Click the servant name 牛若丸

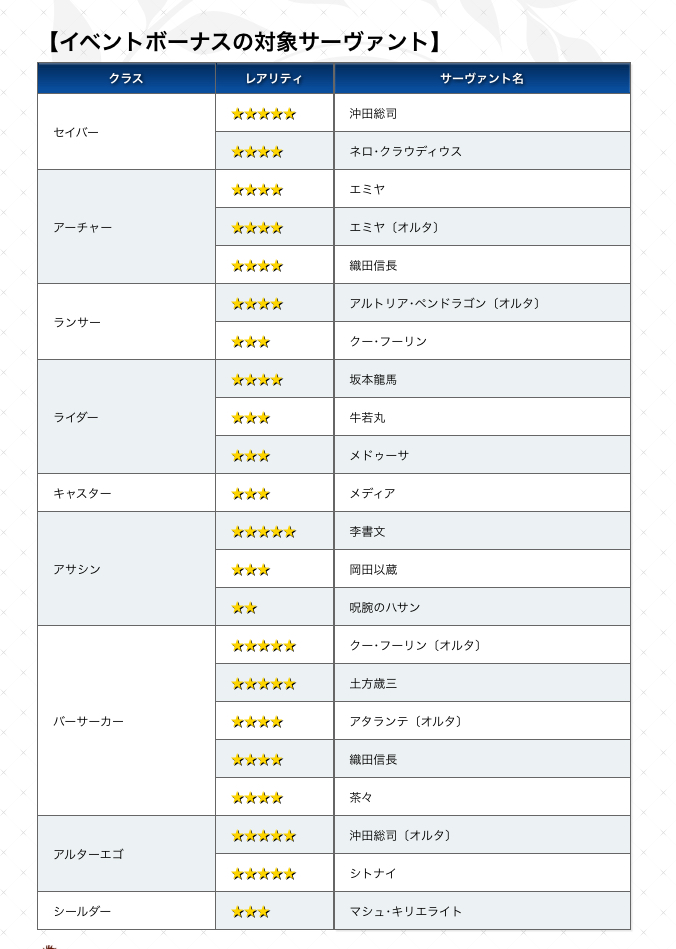point(367,418)
